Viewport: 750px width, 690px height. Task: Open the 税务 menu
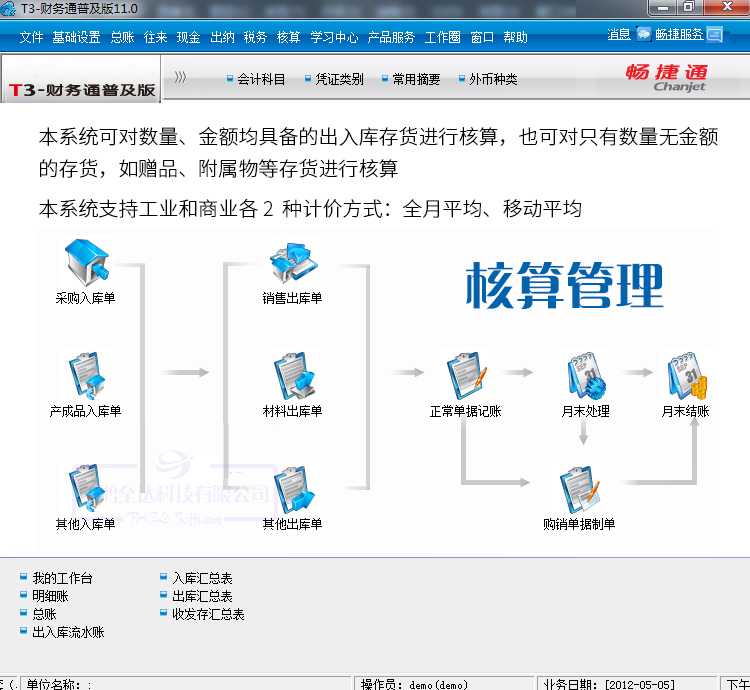pos(255,37)
